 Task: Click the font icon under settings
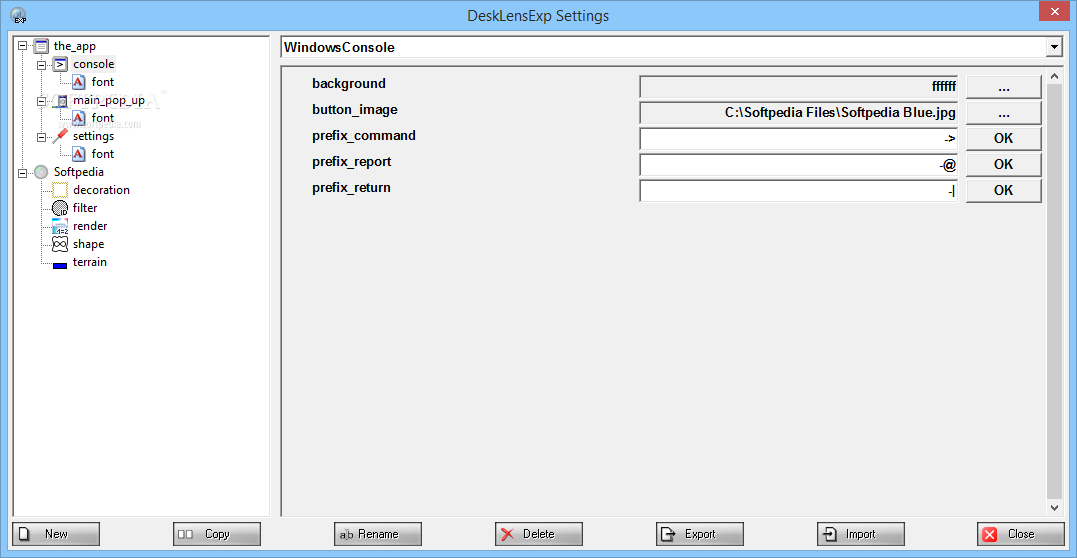point(79,154)
